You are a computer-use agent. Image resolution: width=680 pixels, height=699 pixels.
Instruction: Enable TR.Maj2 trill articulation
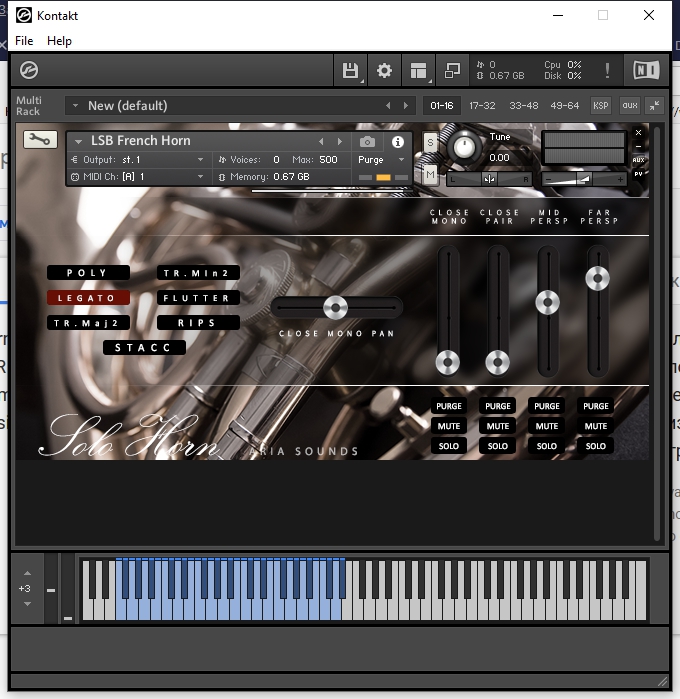88,323
